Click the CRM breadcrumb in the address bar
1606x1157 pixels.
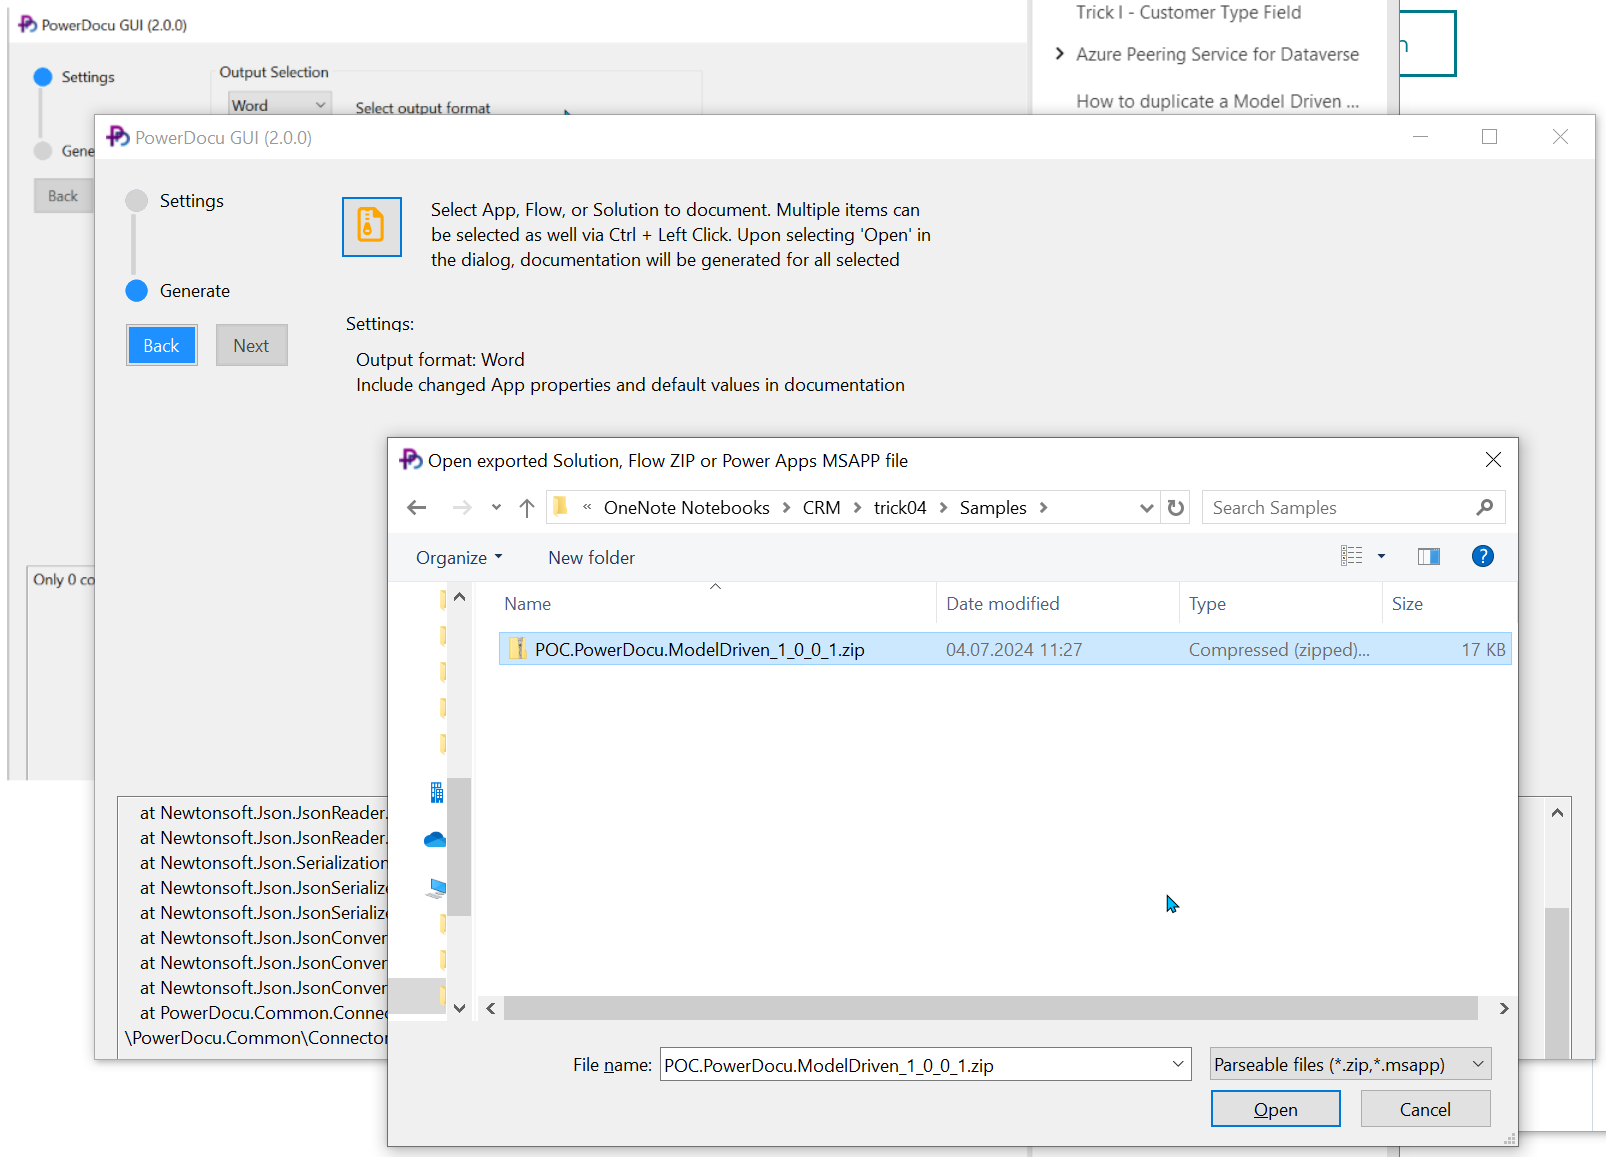[821, 508]
